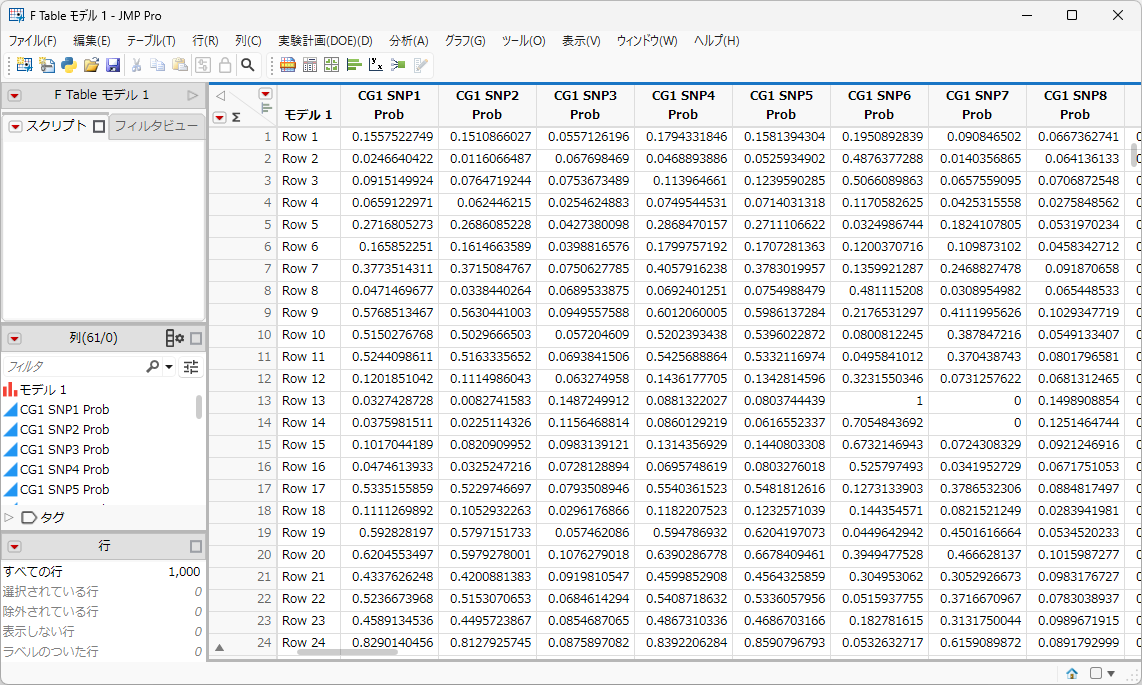Open the 分析(A) menu
1142x685 pixels.
pyautogui.click(x=409, y=41)
